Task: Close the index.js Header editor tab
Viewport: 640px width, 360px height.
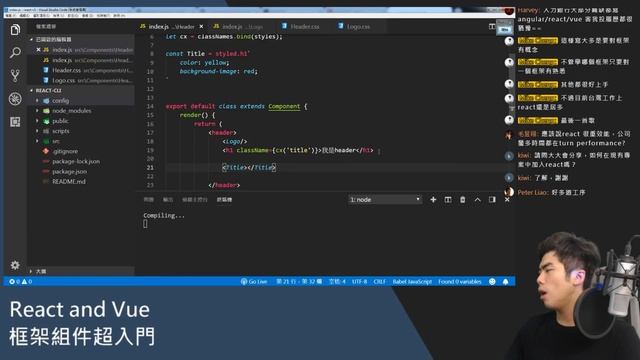Action: pos(201,27)
